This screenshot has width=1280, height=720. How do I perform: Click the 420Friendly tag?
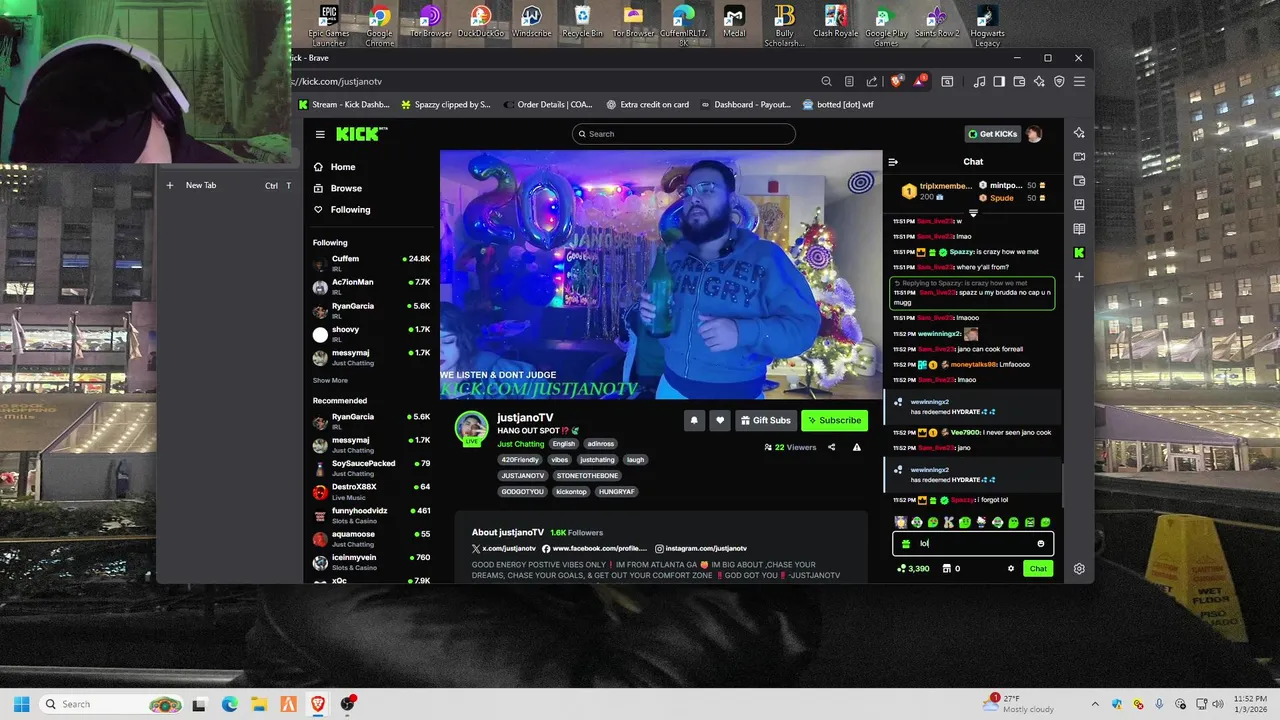519,460
